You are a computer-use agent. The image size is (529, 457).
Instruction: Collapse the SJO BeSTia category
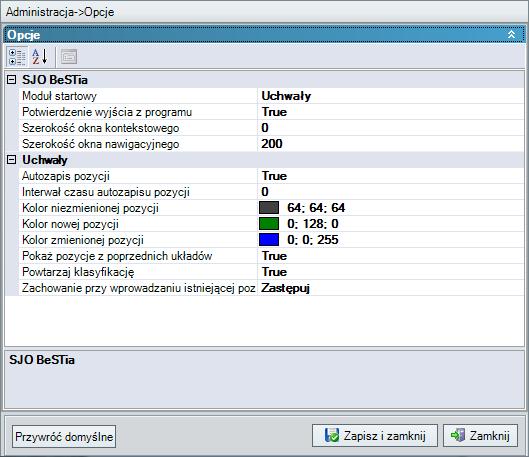click(x=11, y=80)
